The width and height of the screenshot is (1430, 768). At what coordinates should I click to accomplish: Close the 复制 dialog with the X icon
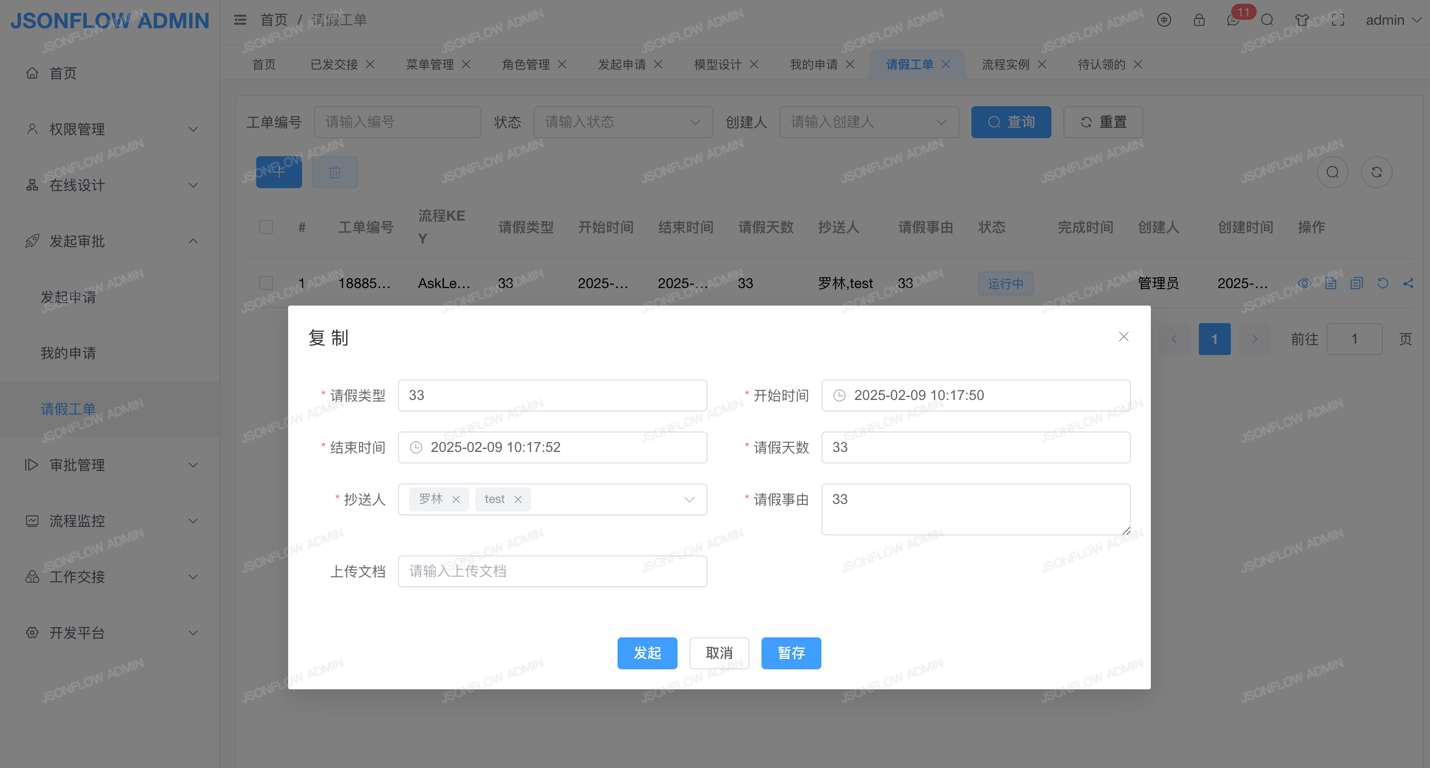pyautogui.click(x=1123, y=337)
